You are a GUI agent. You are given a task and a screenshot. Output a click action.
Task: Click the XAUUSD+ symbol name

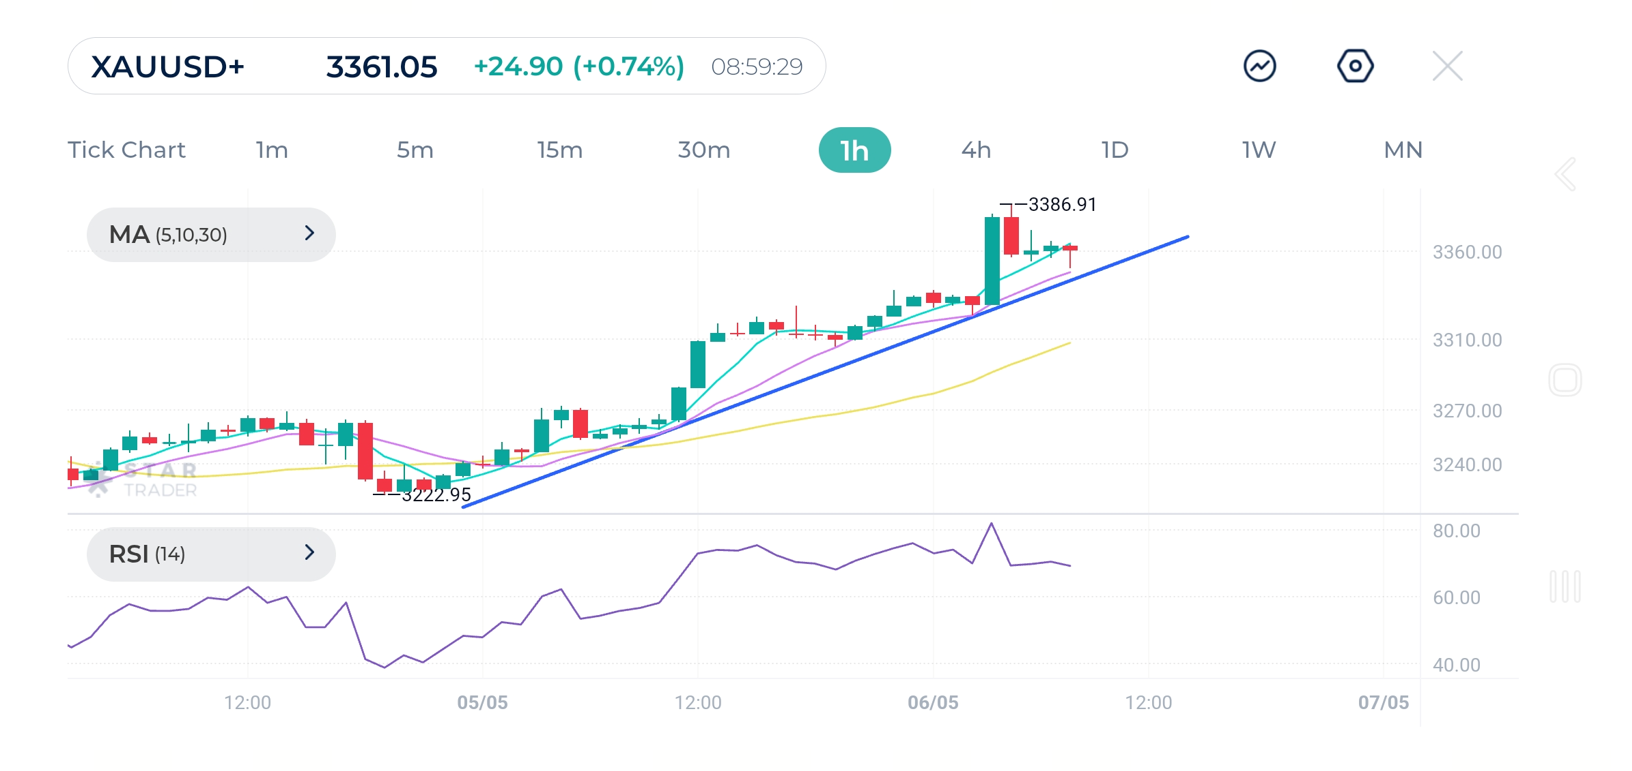pyautogui.click(x=168, y=67)
